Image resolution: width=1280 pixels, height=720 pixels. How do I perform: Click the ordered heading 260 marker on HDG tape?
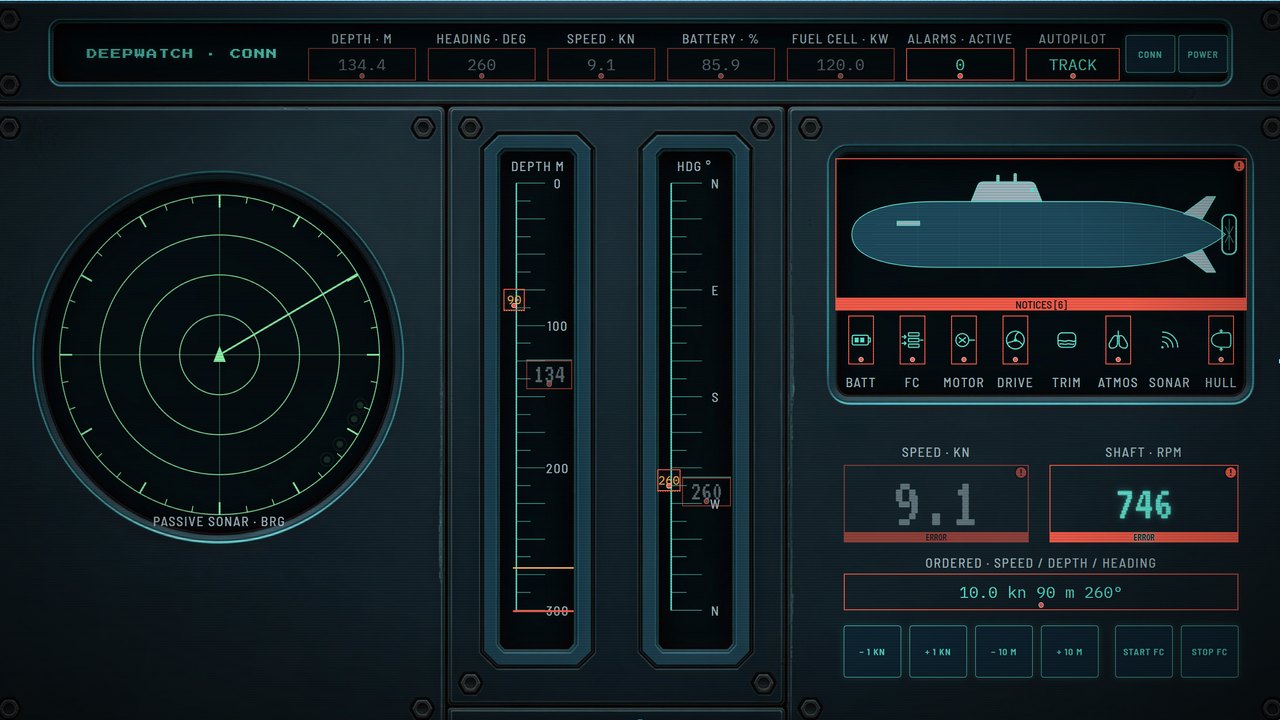coord(669,481)
